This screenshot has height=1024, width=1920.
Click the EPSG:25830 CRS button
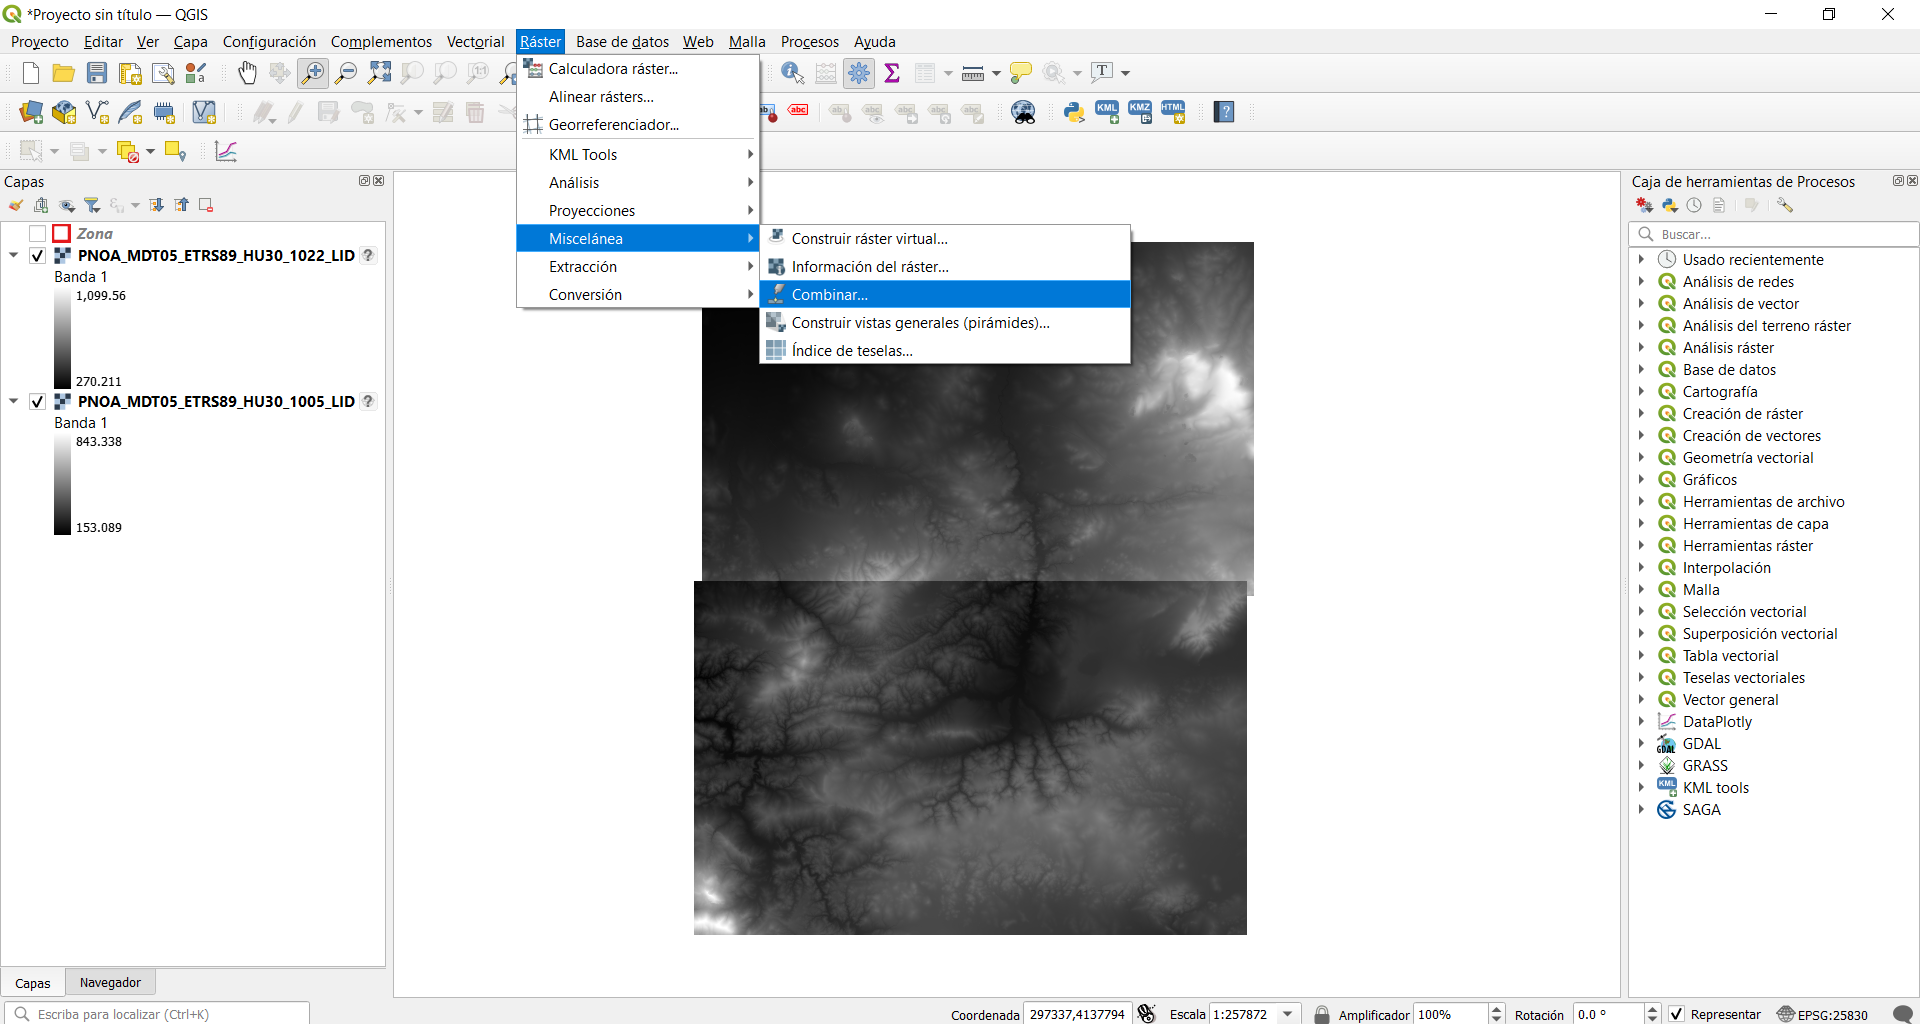pyautogui.click(x=1822, y=1014)
